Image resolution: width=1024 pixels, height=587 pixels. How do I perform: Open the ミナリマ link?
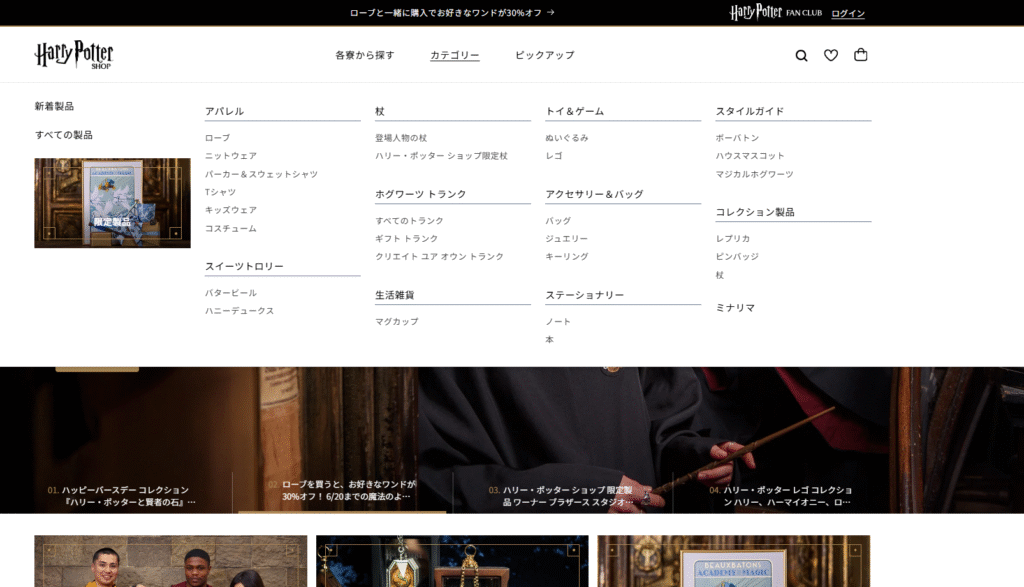(x=735, y=308)
